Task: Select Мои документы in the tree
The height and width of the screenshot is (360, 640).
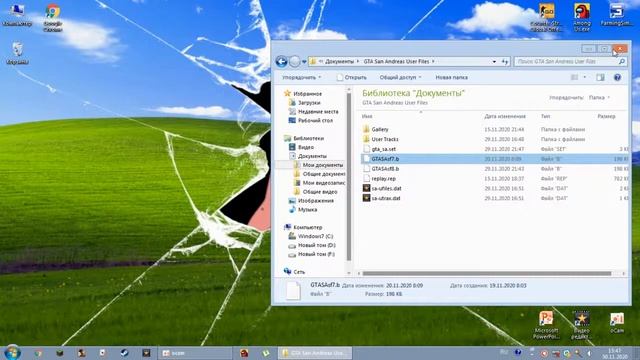Action: tap(323, 165)
